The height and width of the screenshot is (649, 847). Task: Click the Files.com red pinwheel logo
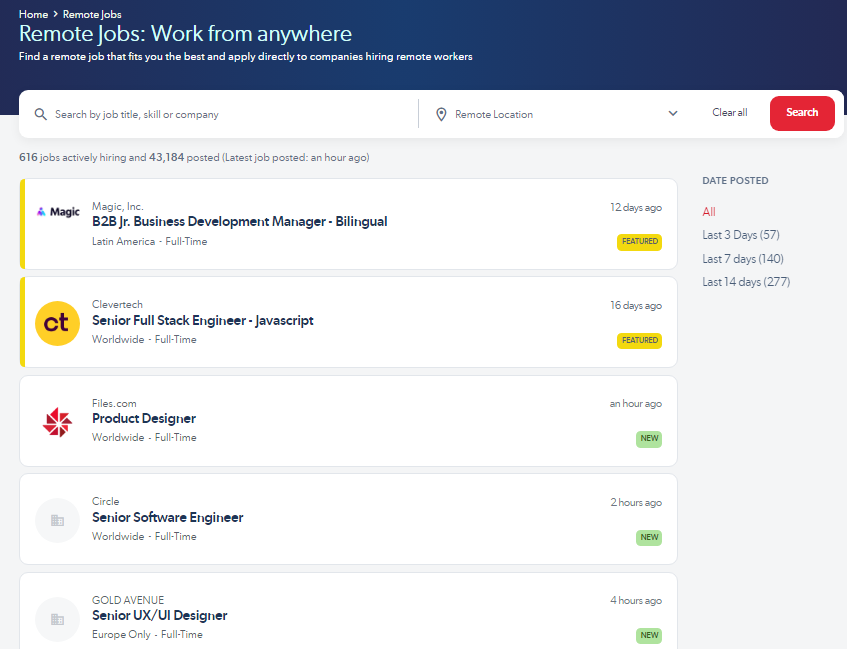[x=57, y=422]
